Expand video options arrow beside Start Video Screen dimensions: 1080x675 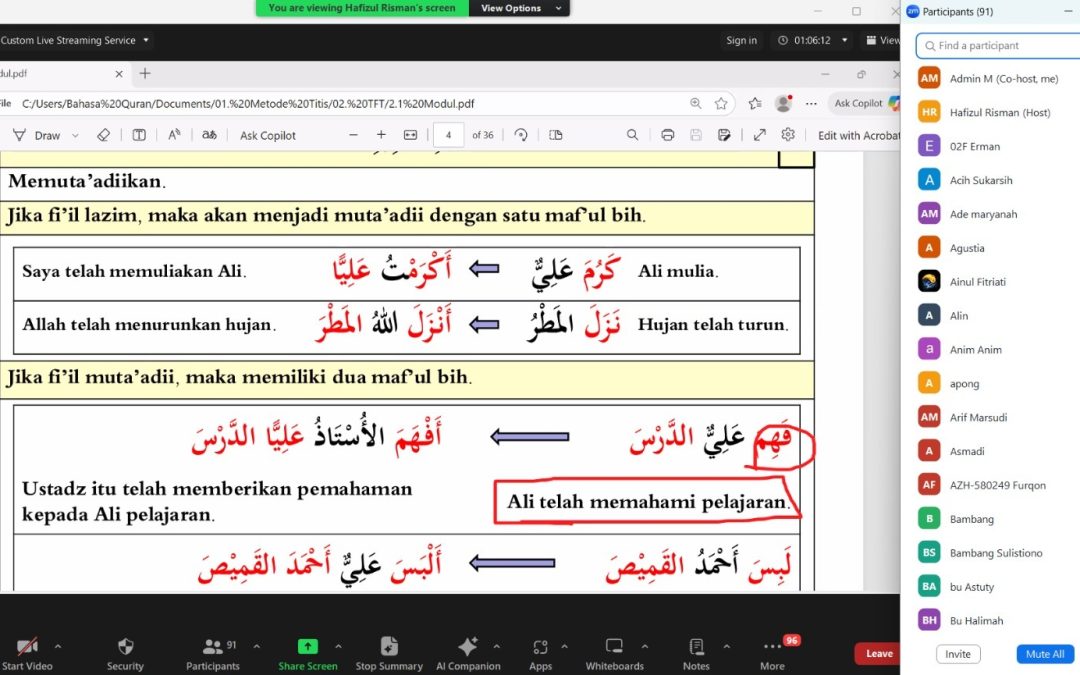(x=58, y=646)
